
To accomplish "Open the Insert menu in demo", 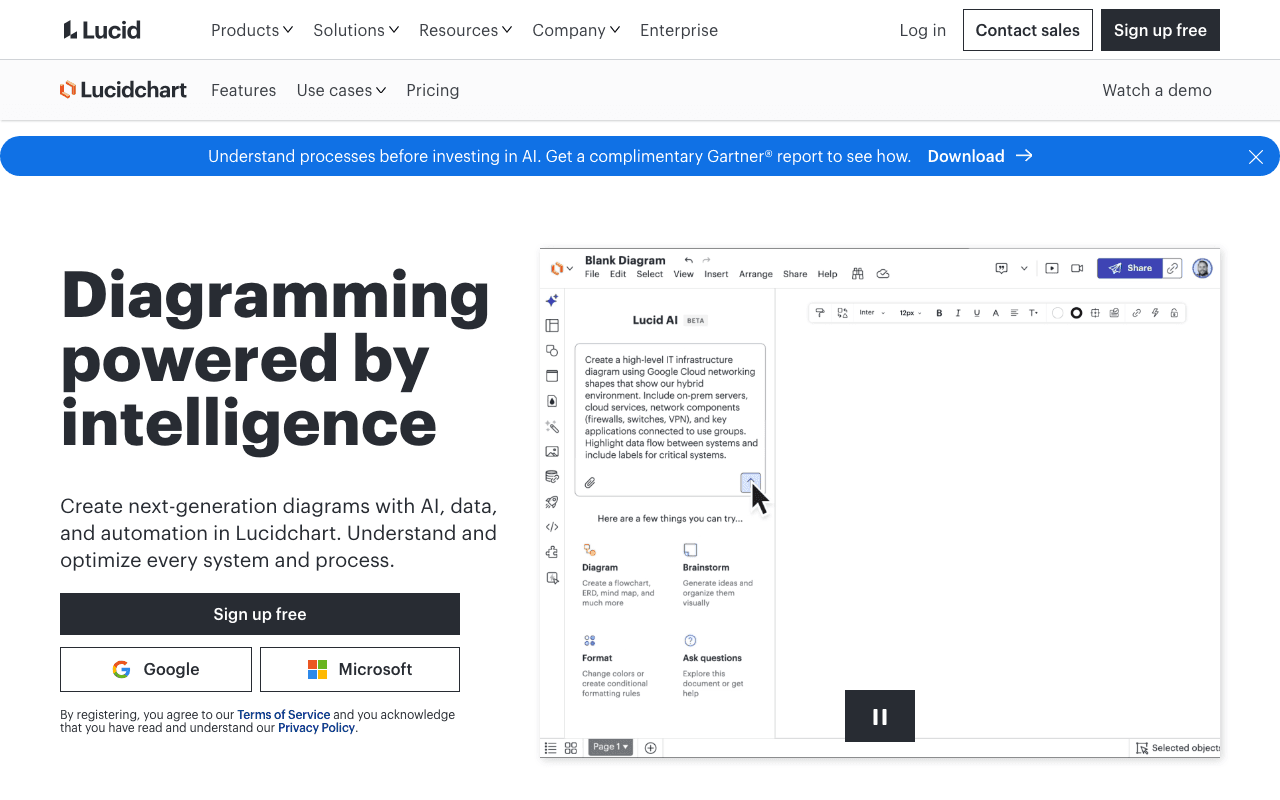I will pos(716,274).
